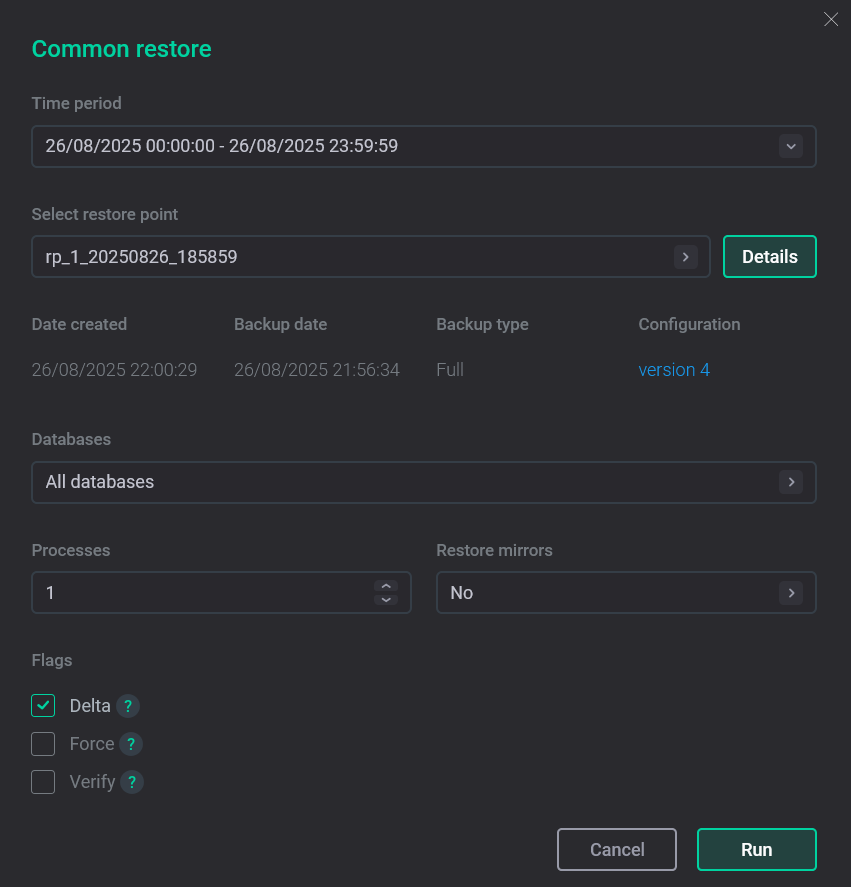851x887 pixels.
Task: Increment the Processes value with the up arrow
Action: 386,586
